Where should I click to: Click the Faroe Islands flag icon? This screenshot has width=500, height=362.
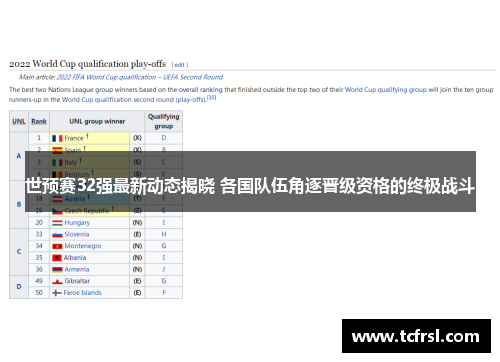pyautogui.click(x=57, y=293)
